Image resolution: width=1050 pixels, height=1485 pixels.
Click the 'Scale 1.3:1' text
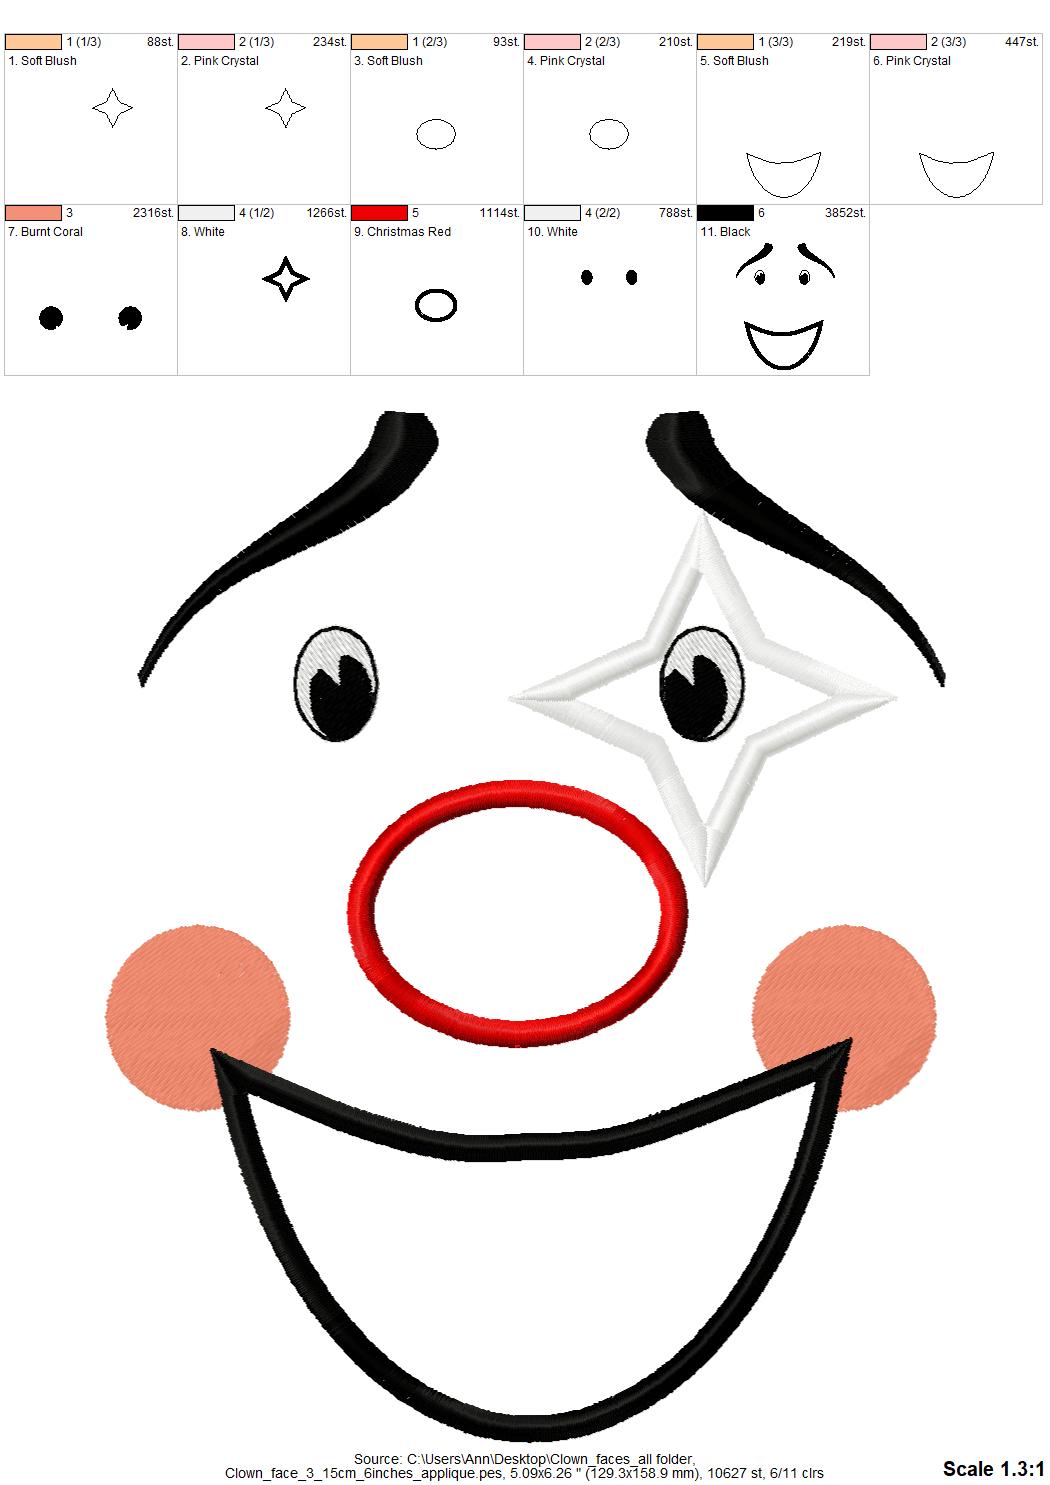pos(993,1468)
